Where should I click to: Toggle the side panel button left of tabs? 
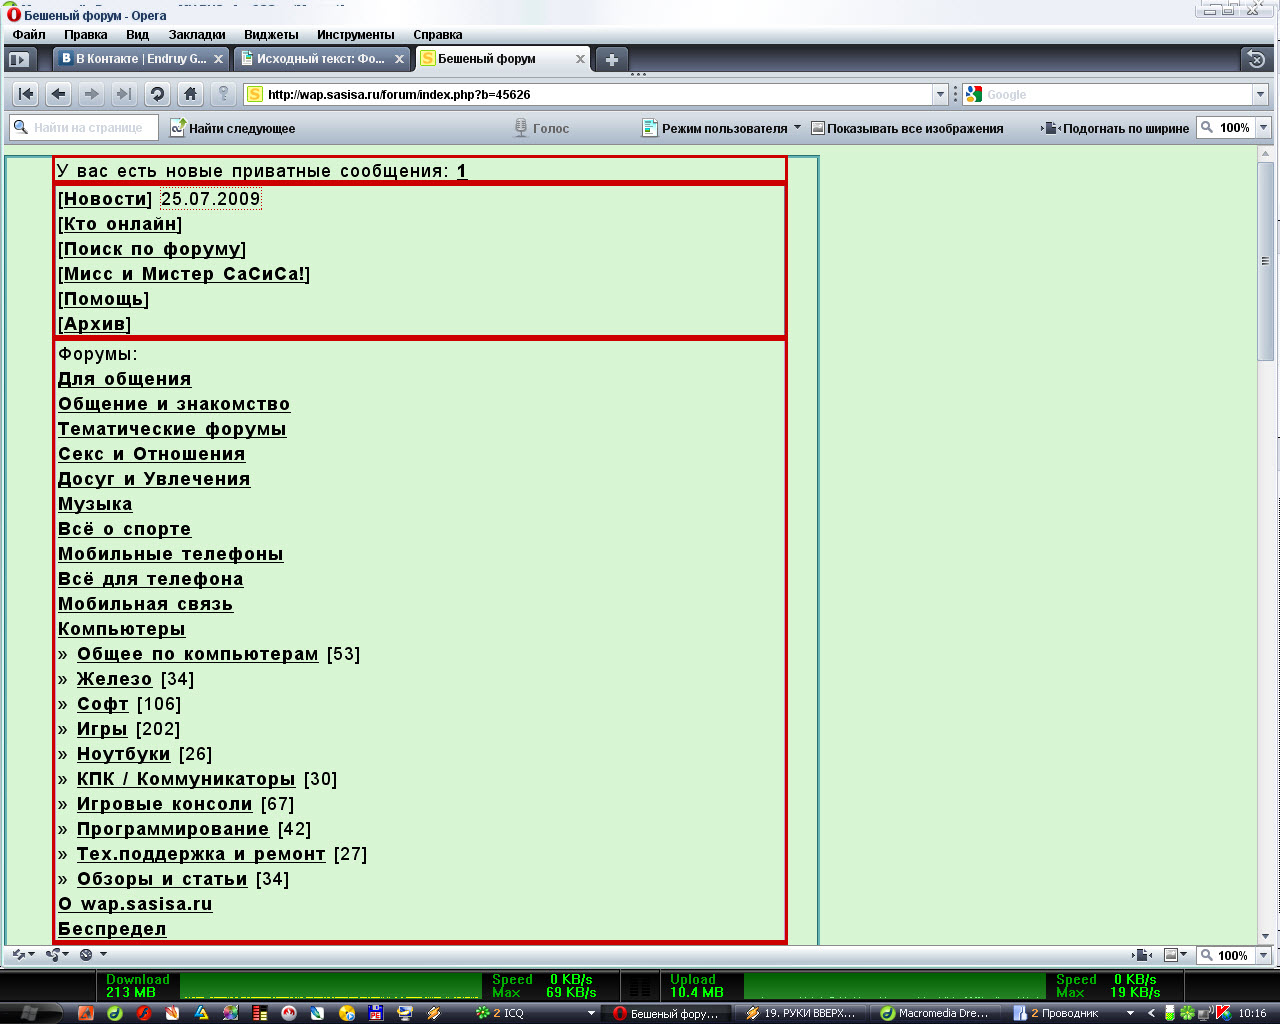[x=22, y=59]
